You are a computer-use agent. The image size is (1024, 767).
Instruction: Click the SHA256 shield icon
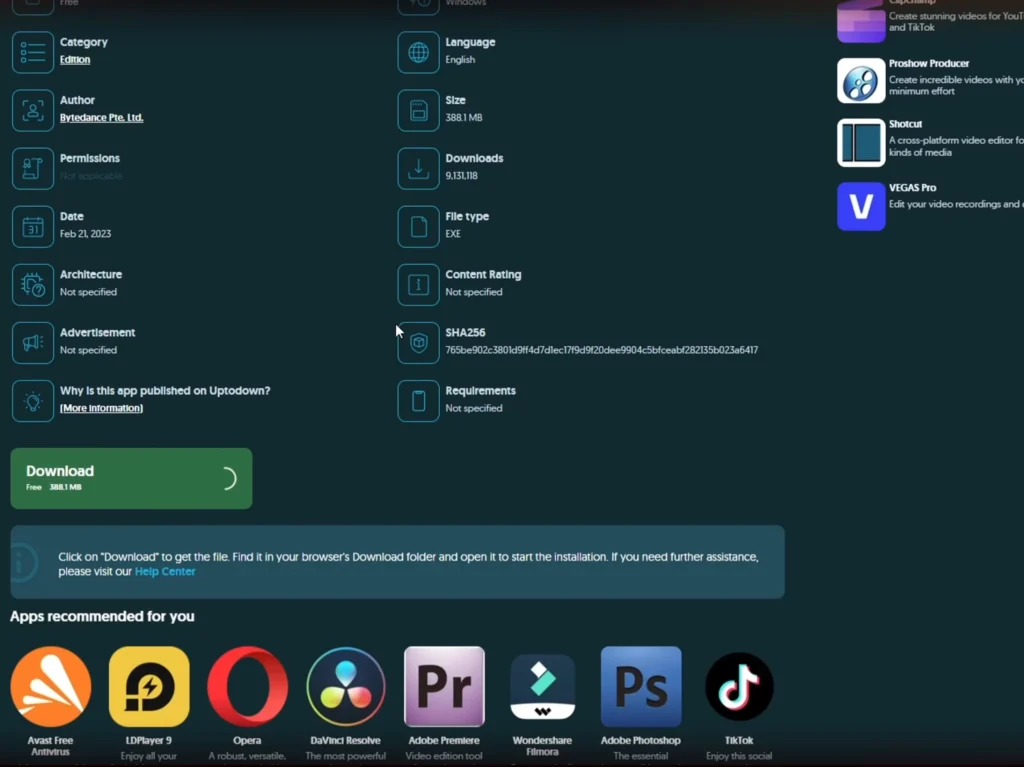pos(419,343)
